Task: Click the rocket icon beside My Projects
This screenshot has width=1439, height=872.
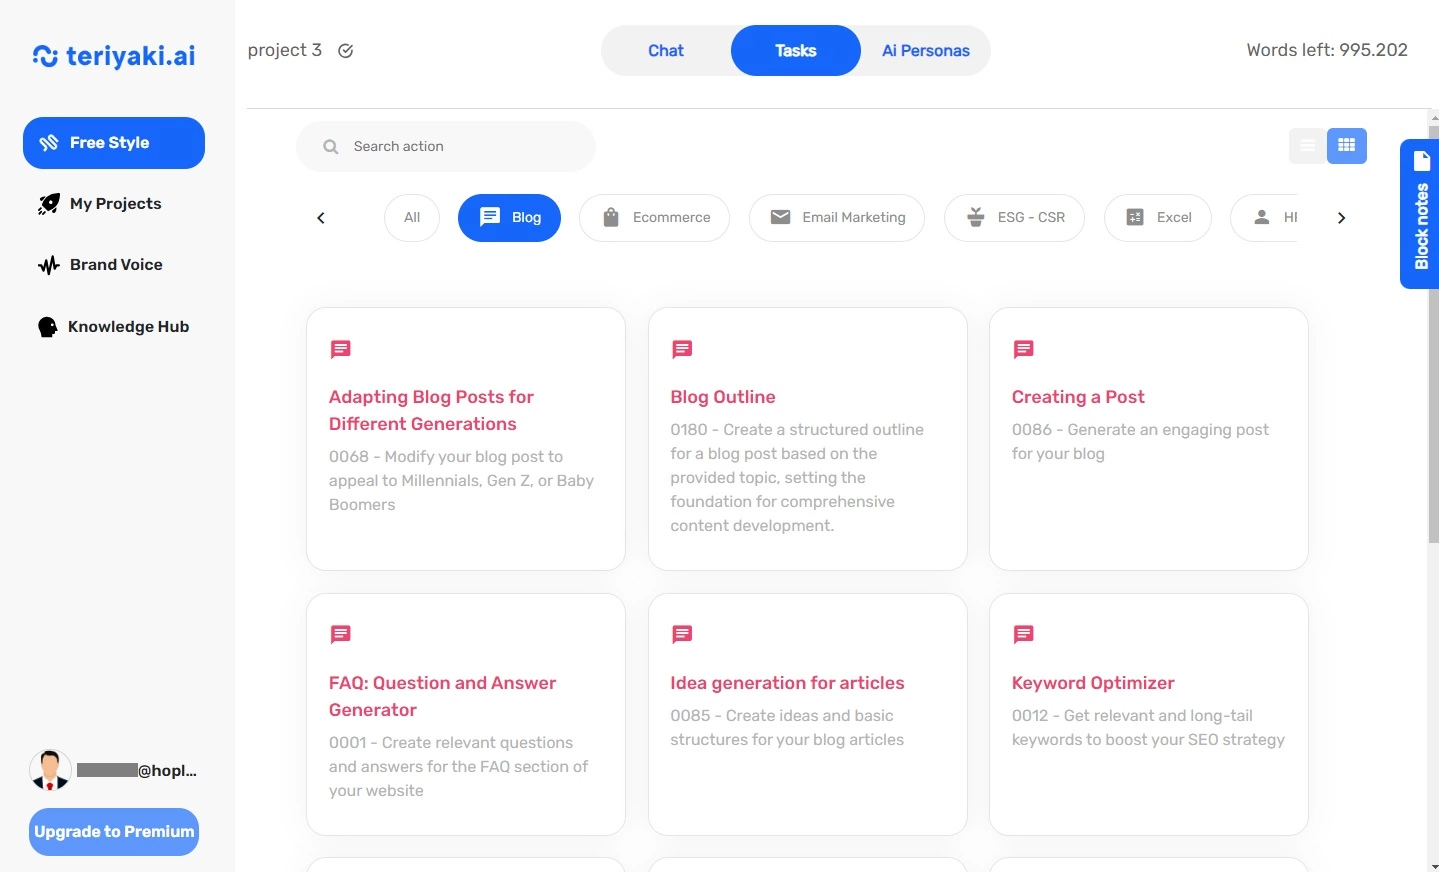Action: (48, 204)
